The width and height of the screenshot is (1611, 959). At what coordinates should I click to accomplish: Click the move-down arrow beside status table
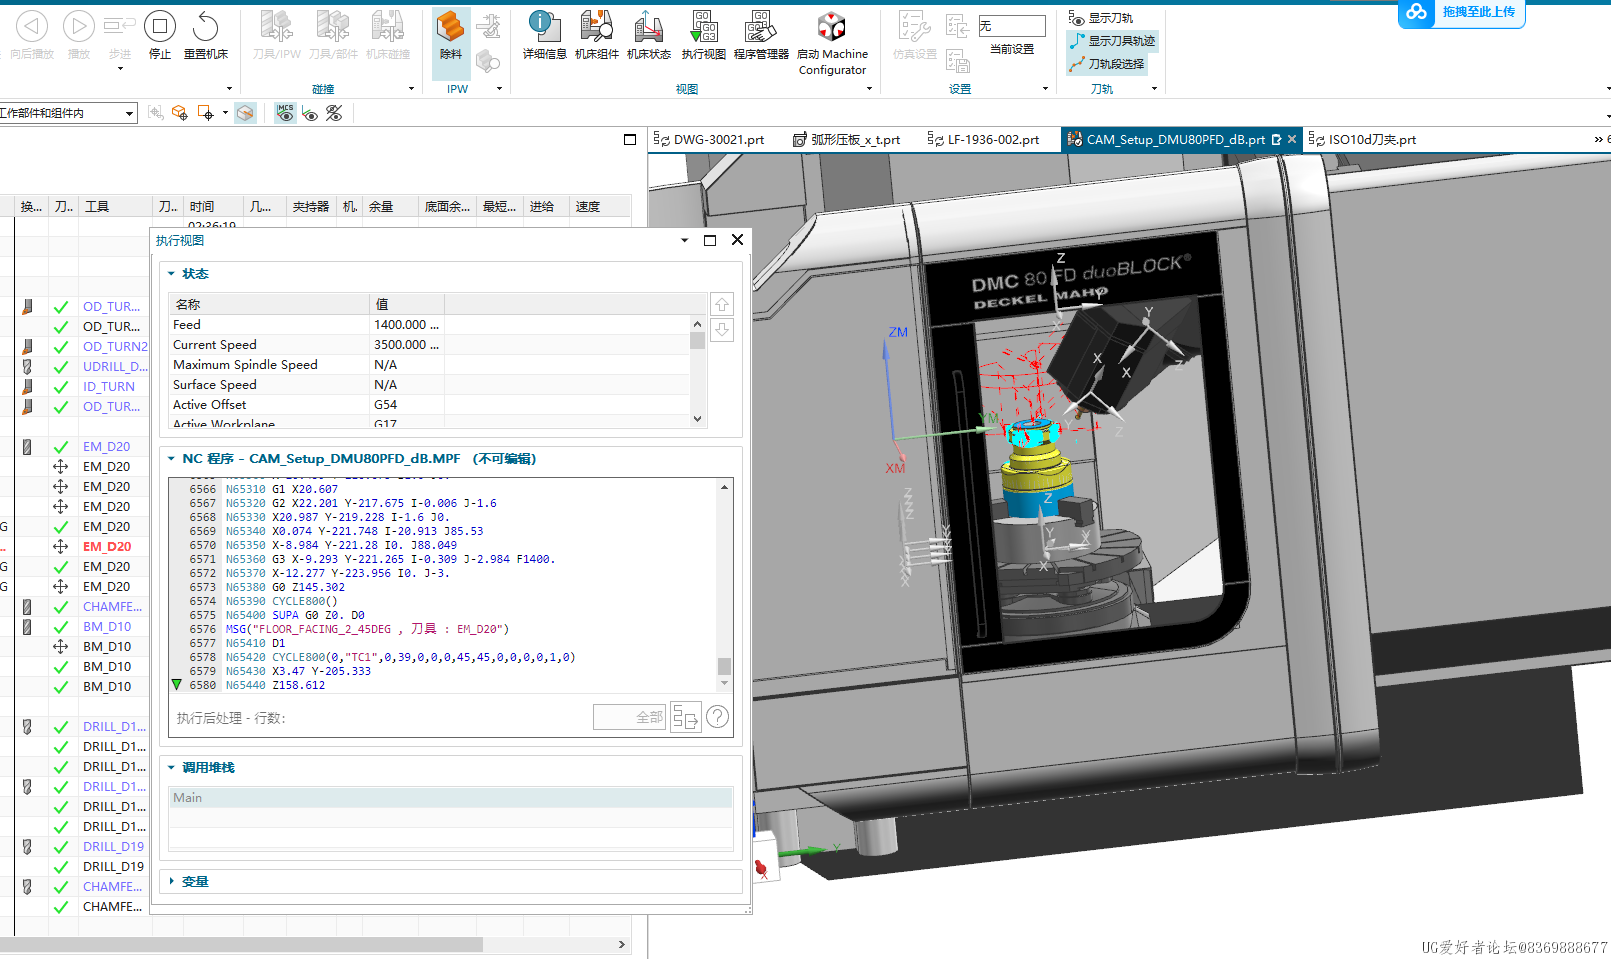click(722, 330)
